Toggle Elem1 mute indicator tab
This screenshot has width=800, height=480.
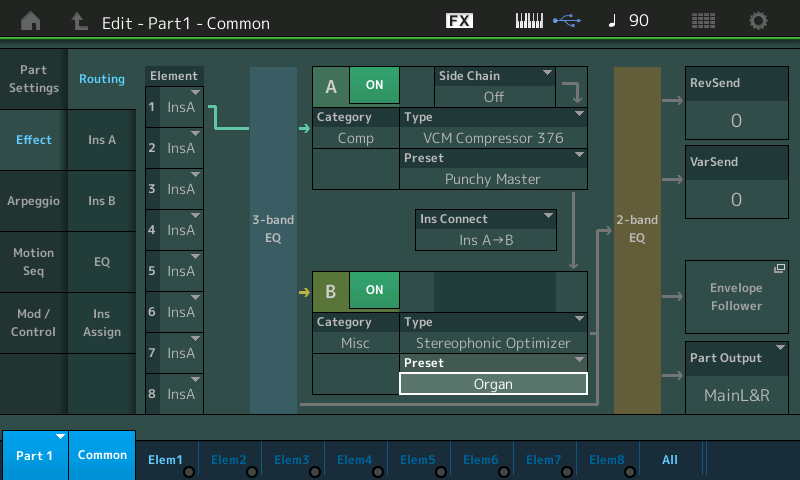pos(166,460)
